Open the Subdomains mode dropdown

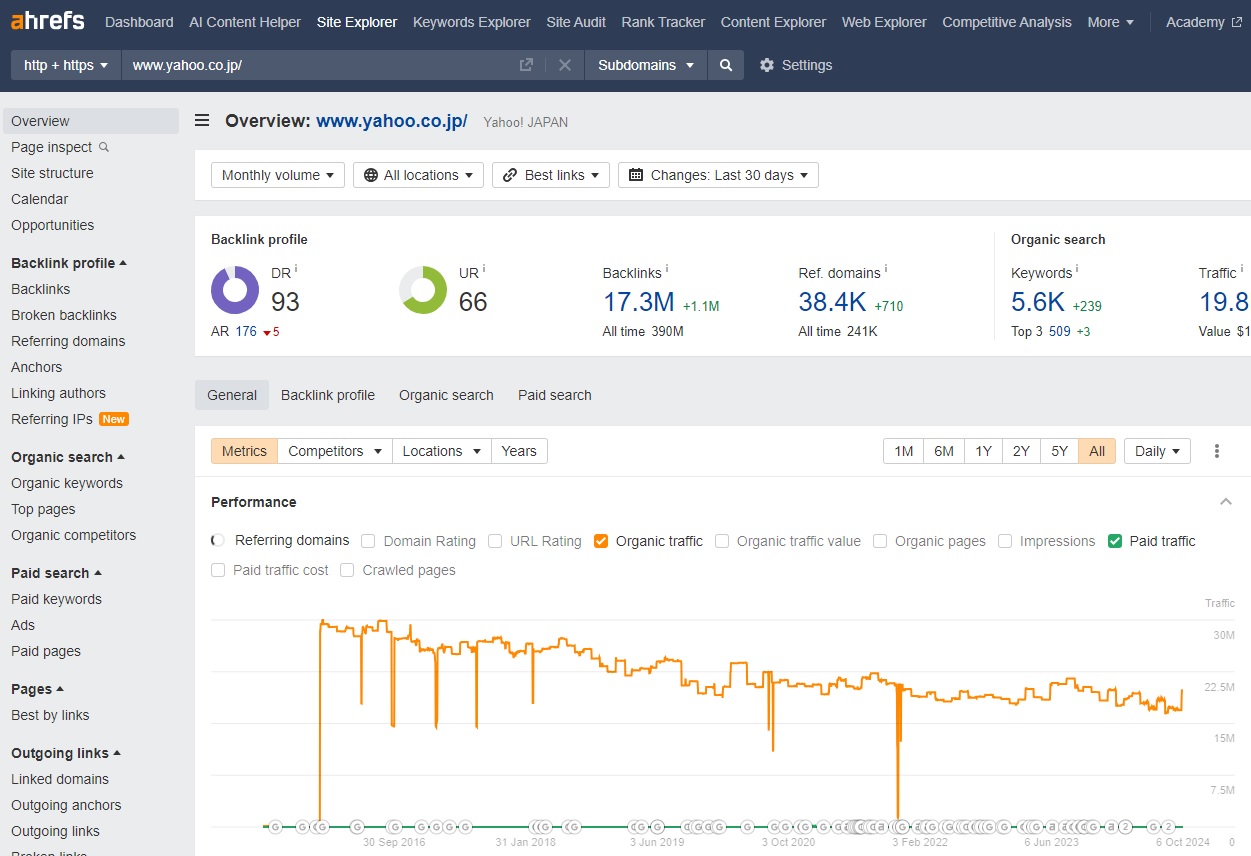pos(646,65)
